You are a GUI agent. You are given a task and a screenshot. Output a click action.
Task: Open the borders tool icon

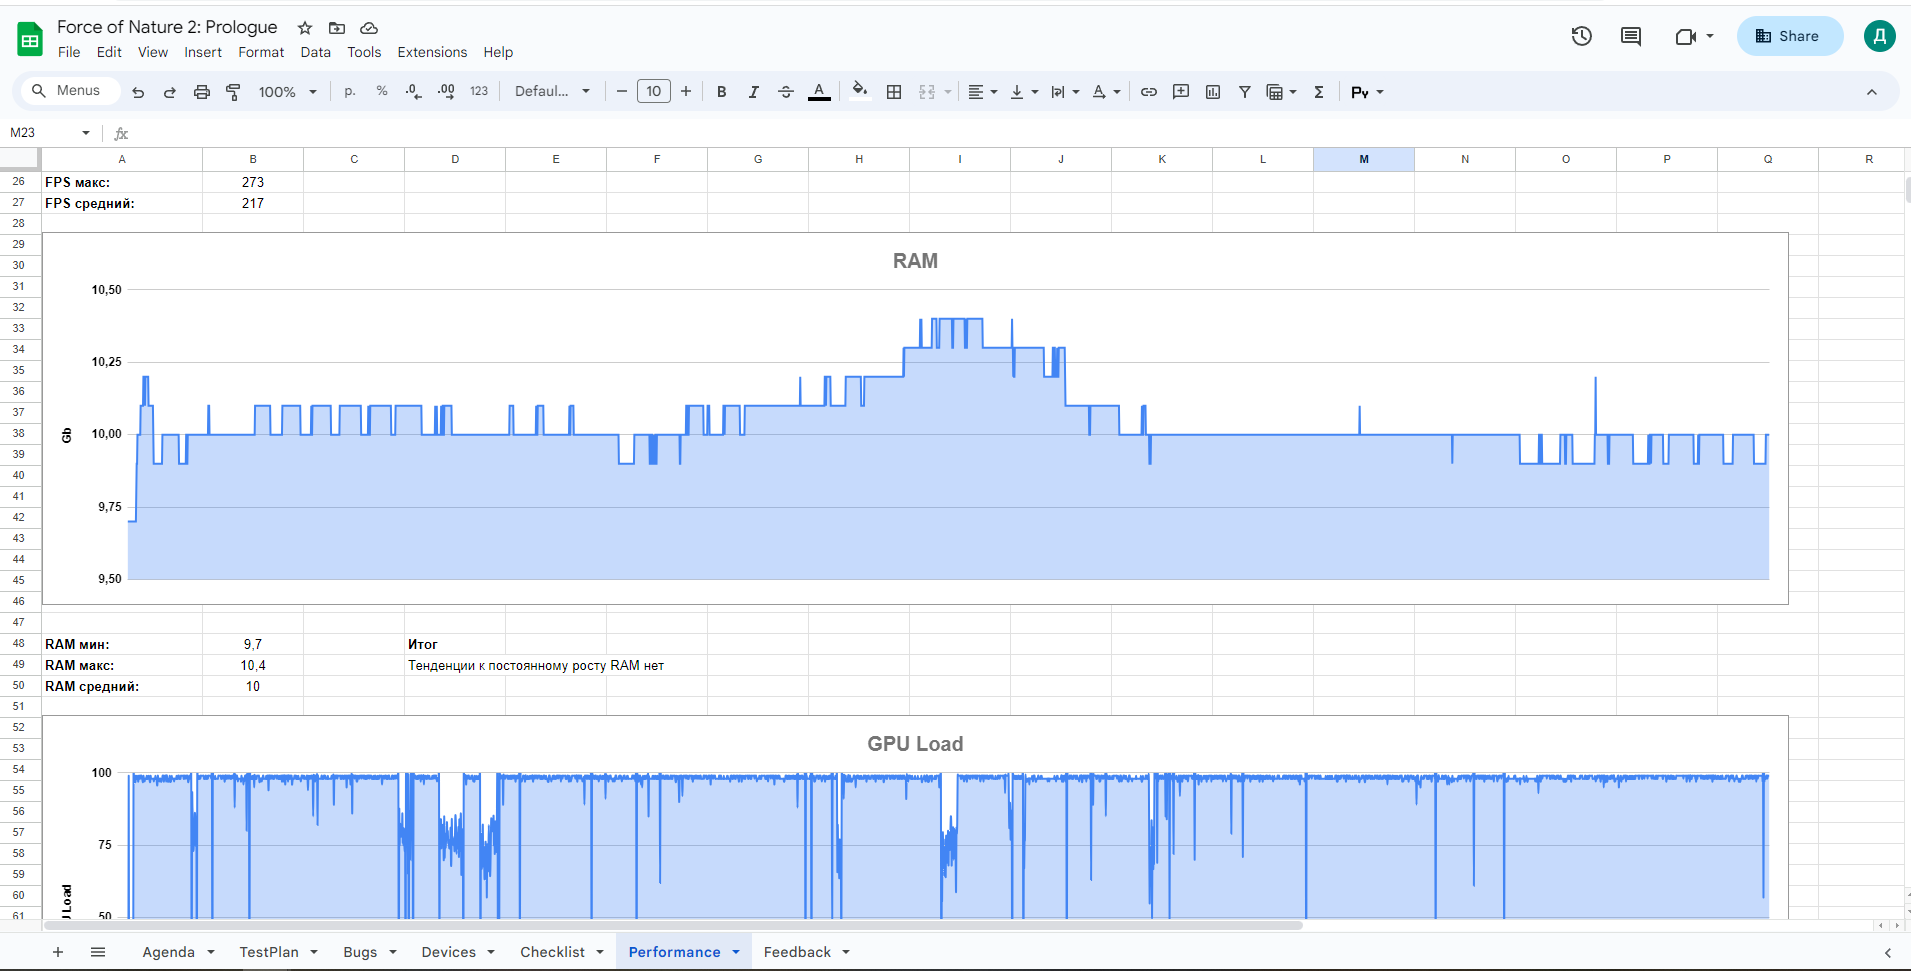pos(894,92)
